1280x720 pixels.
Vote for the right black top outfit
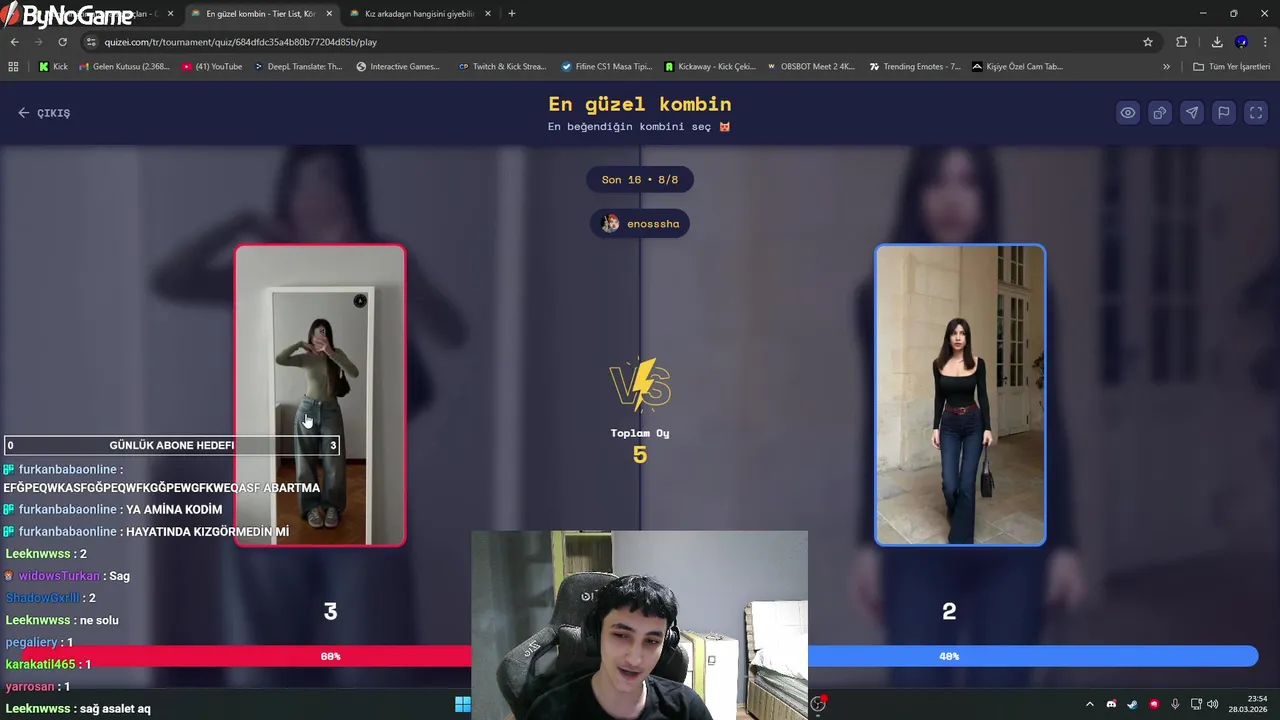[x=960, y=395]
